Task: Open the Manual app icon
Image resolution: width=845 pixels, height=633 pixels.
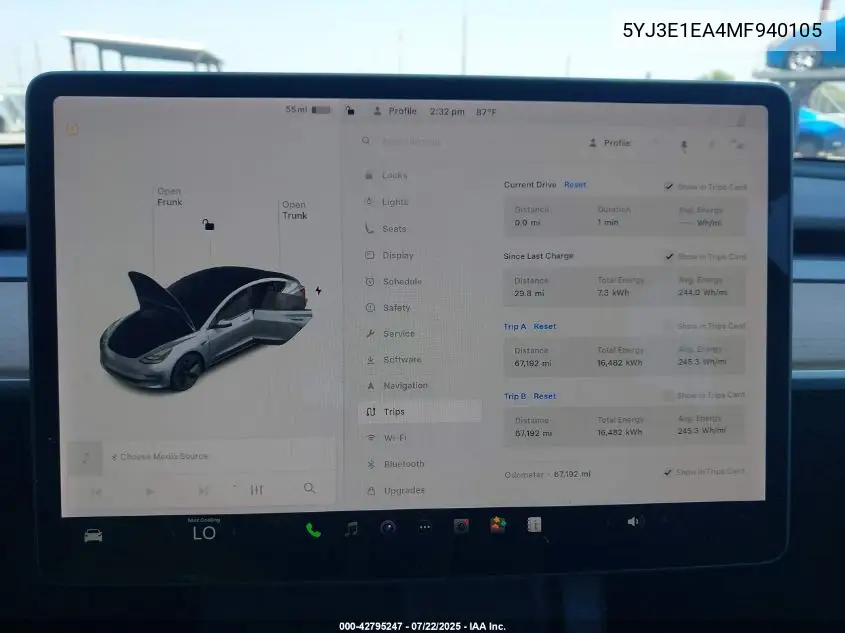Action: [x=534, y=524]
